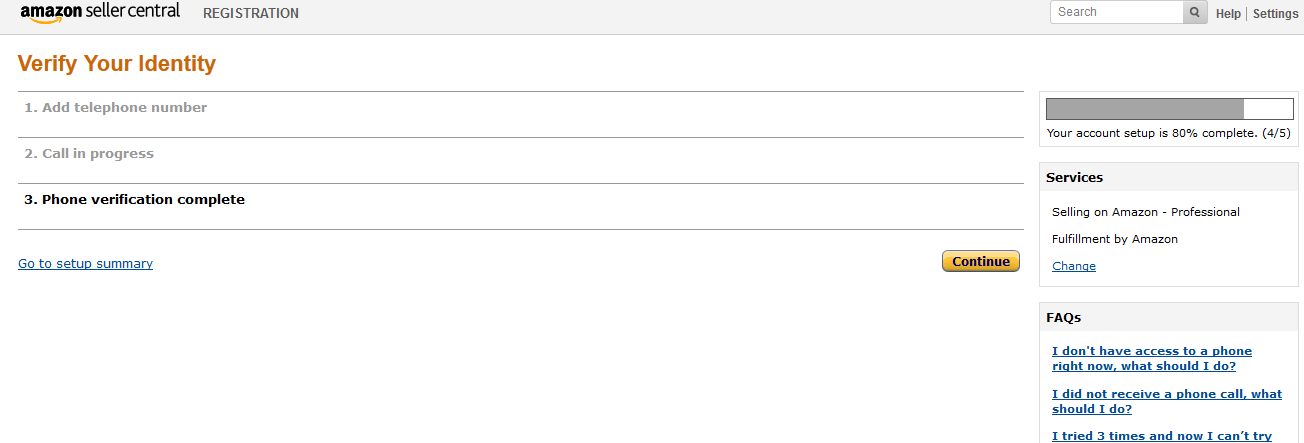Expand step 1 Add telephone number

pos(116,108)
